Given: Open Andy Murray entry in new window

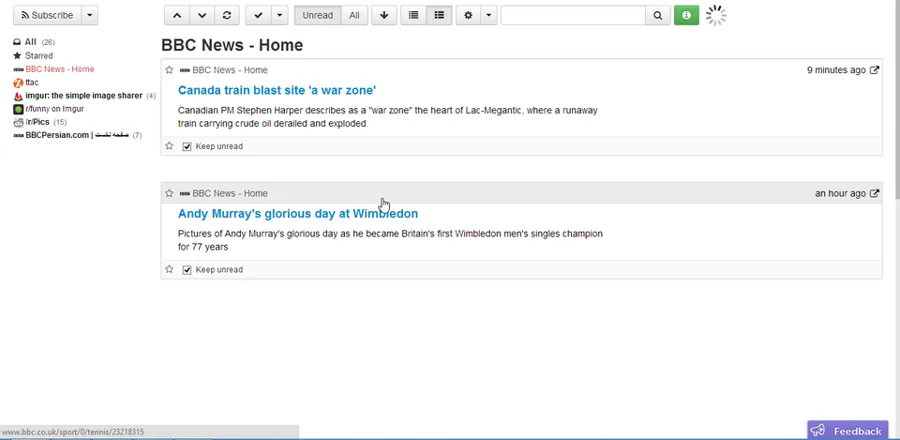Looking at the screenshot, I should [874, 193].
